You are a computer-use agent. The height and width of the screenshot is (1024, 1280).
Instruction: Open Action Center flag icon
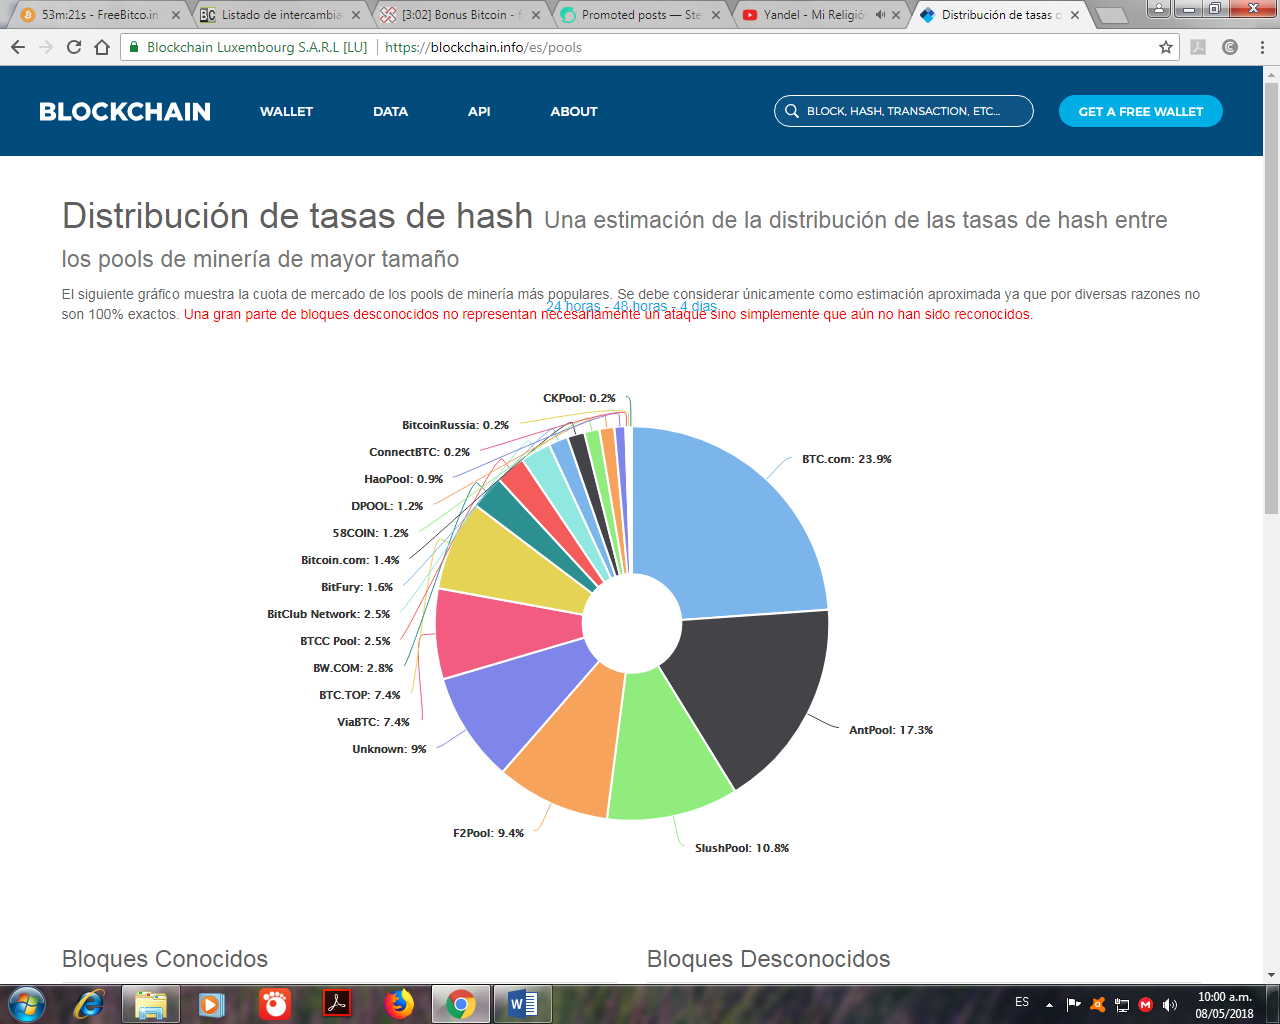point(1073,1004)
